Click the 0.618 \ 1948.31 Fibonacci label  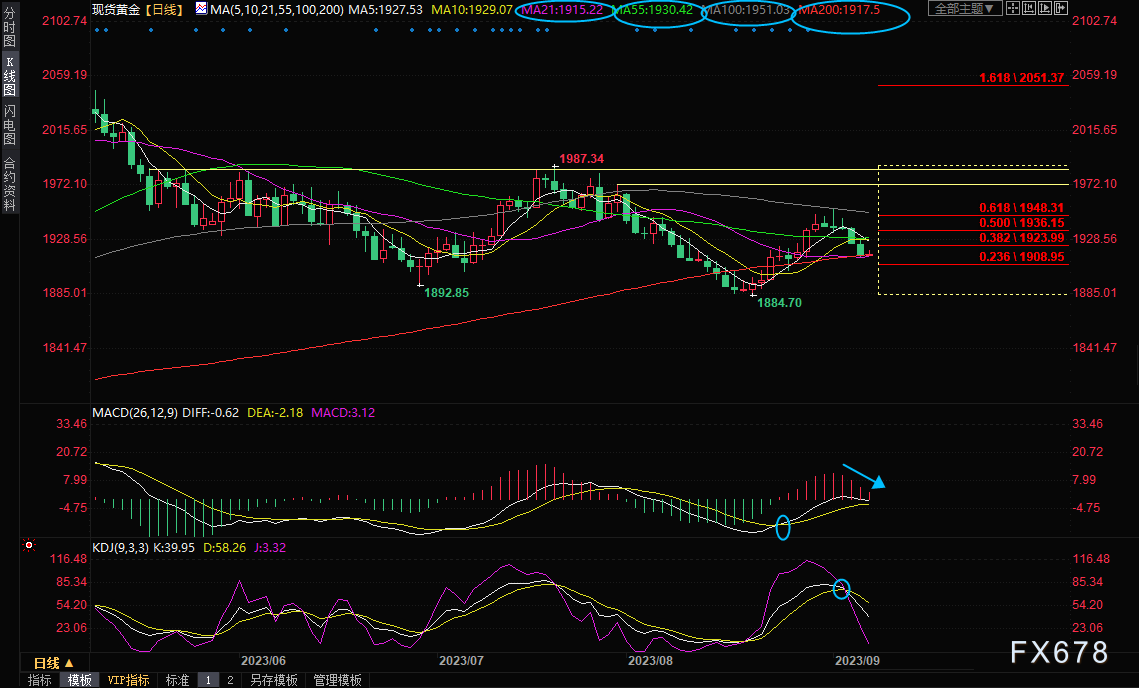tap(1021, 208)
